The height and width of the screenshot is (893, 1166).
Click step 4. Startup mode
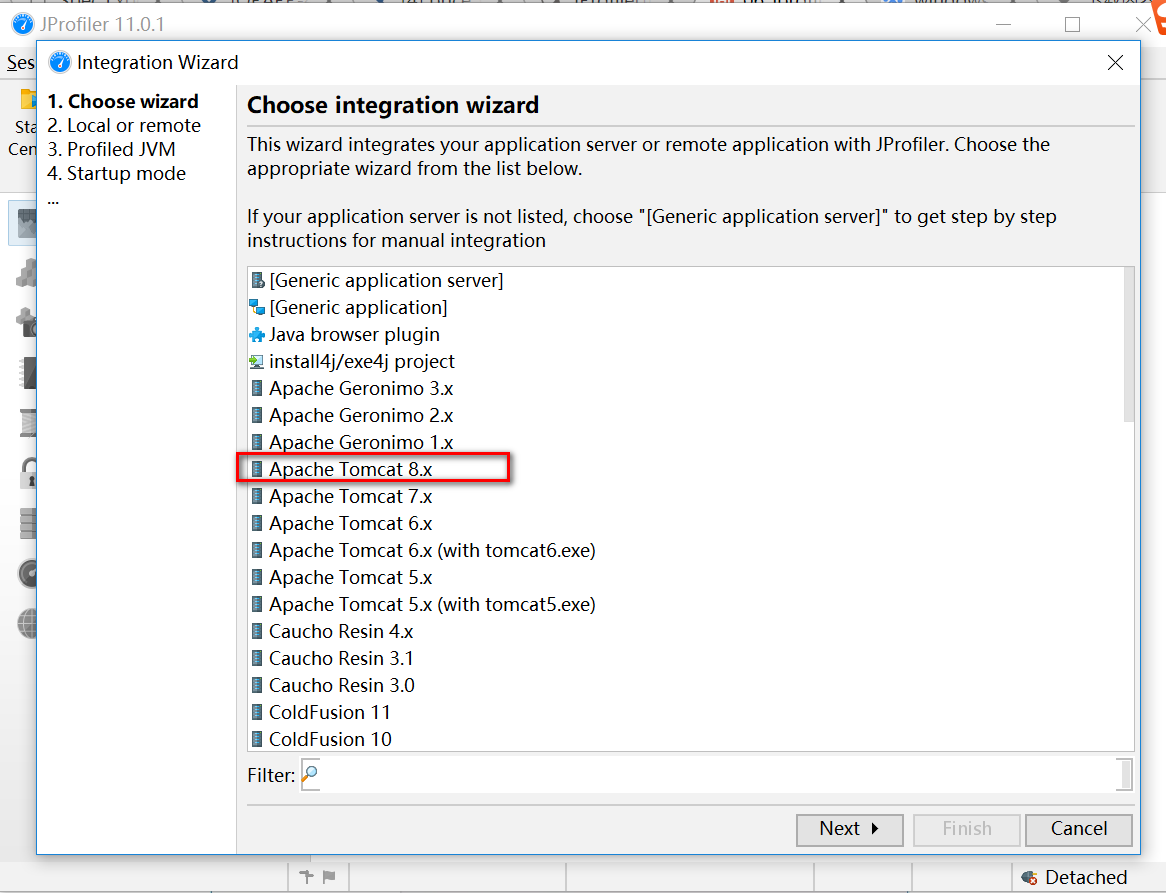tap(116, 173)
